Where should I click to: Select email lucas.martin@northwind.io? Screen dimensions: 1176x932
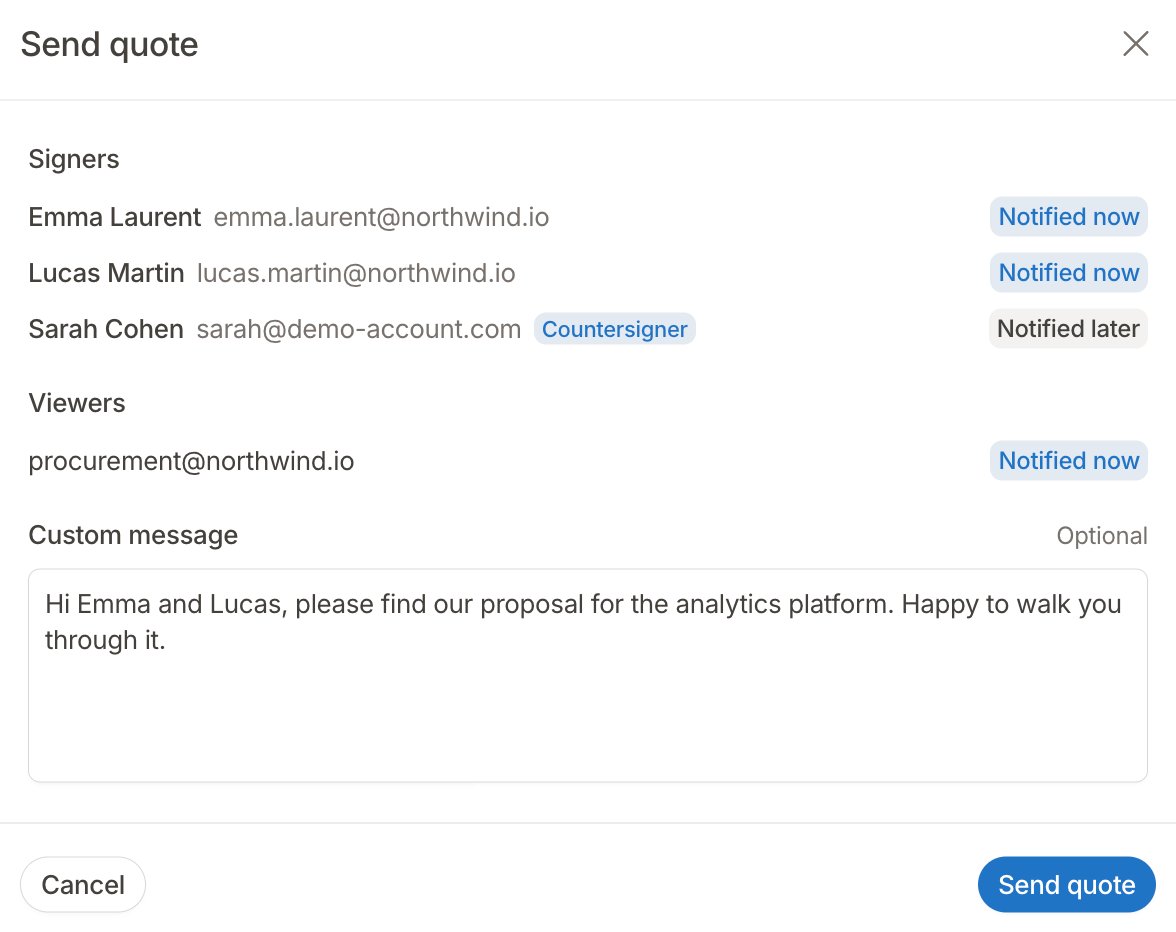tap(356, 274)
